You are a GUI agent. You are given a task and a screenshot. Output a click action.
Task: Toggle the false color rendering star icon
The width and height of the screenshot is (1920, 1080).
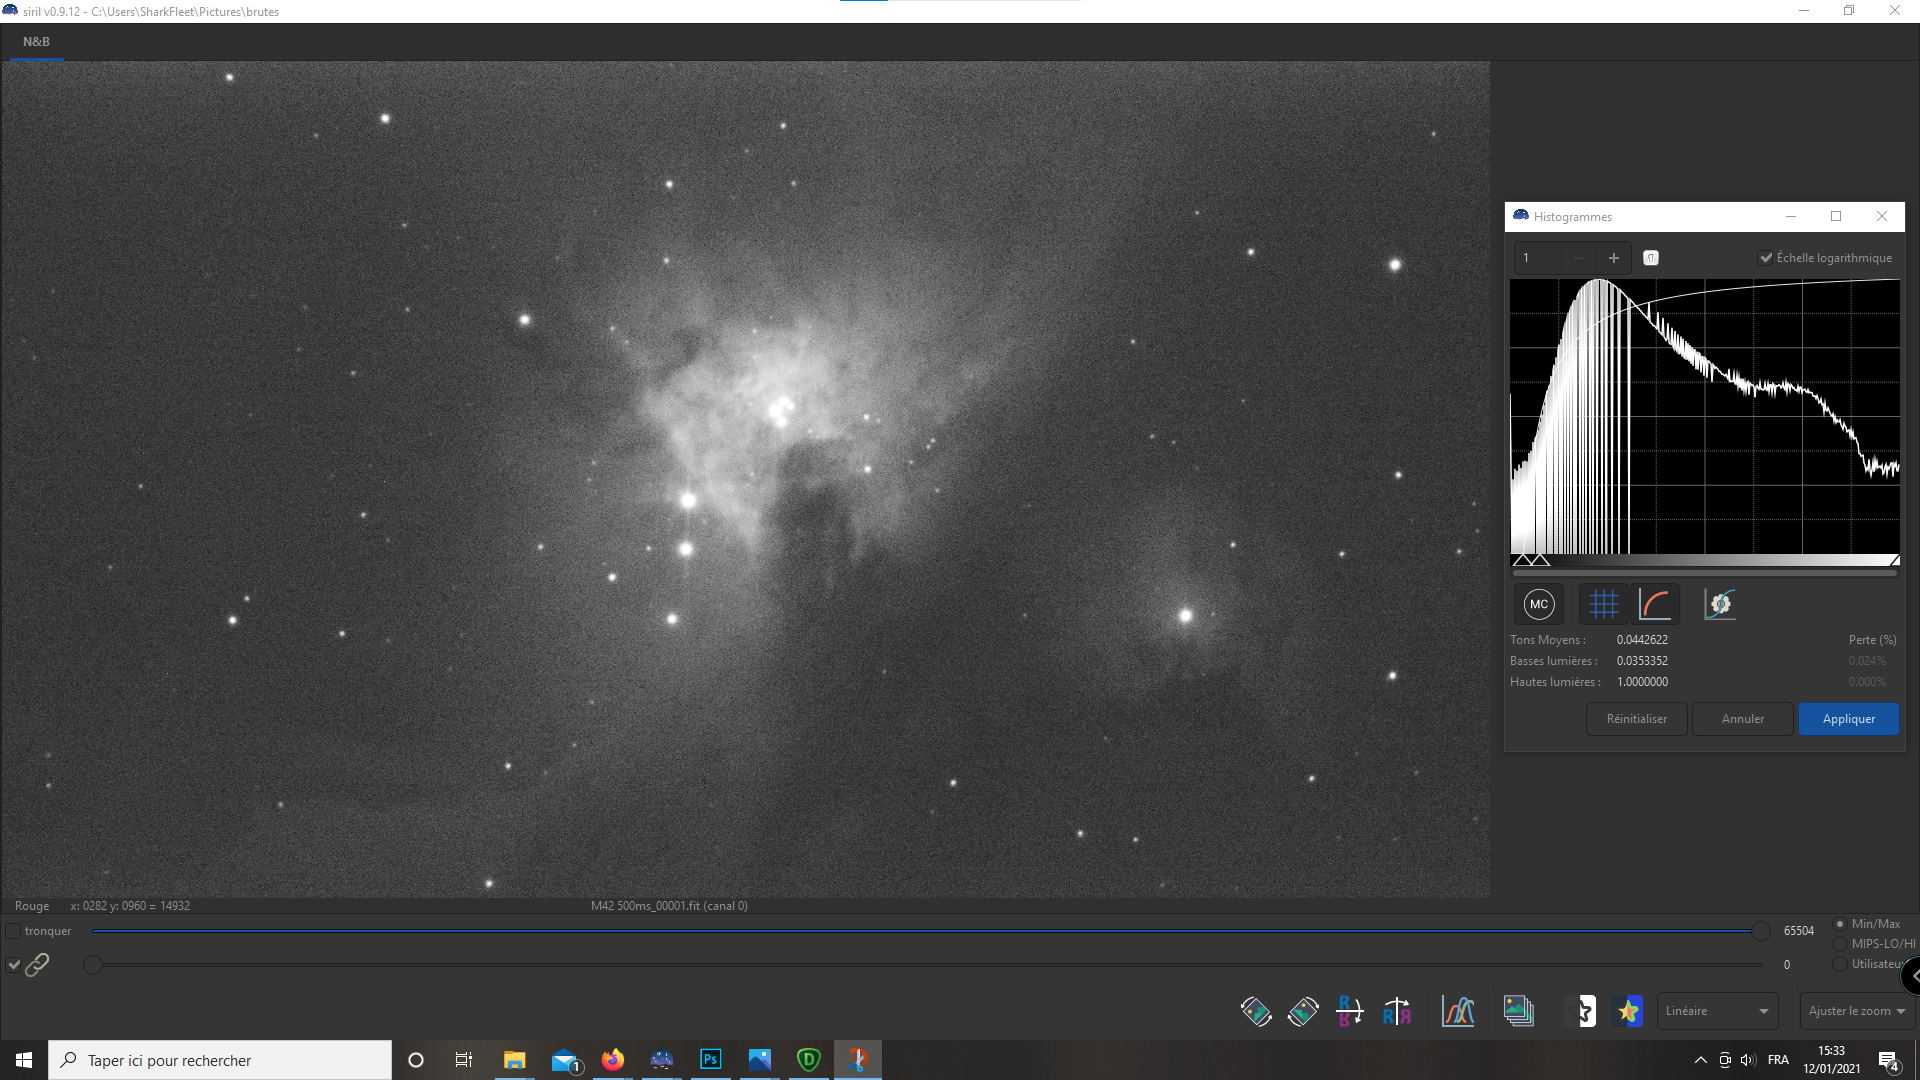(1629, 1011)
